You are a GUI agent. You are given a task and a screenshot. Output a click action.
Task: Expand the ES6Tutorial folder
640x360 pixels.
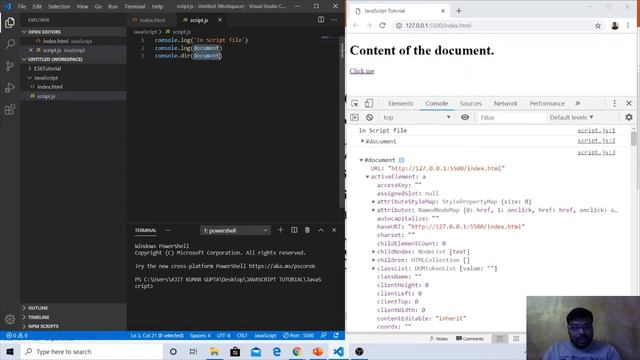pyautogui.click(x=73, y=69)
